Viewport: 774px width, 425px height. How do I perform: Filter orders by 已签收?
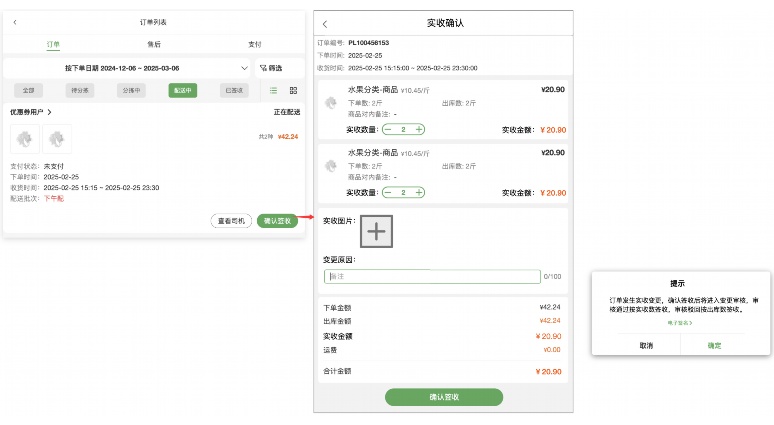(234, 90)
